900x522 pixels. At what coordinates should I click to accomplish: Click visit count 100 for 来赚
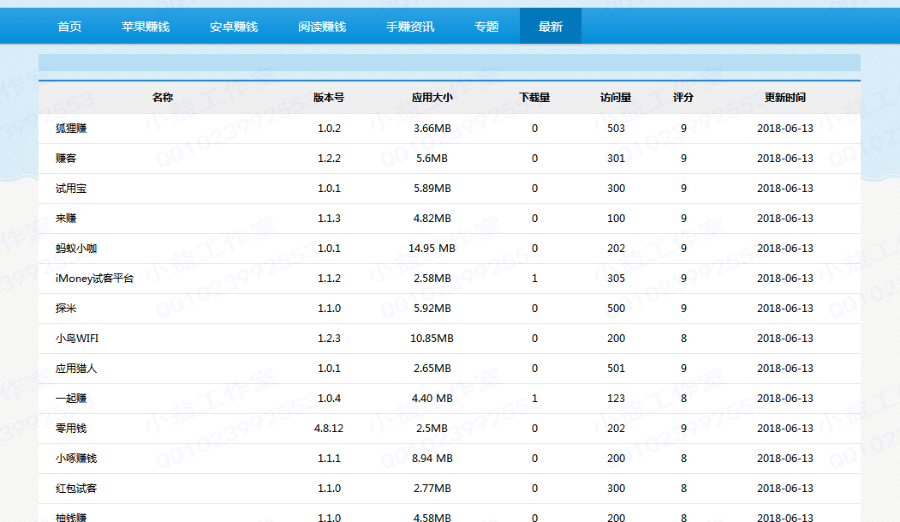[616, 218]
